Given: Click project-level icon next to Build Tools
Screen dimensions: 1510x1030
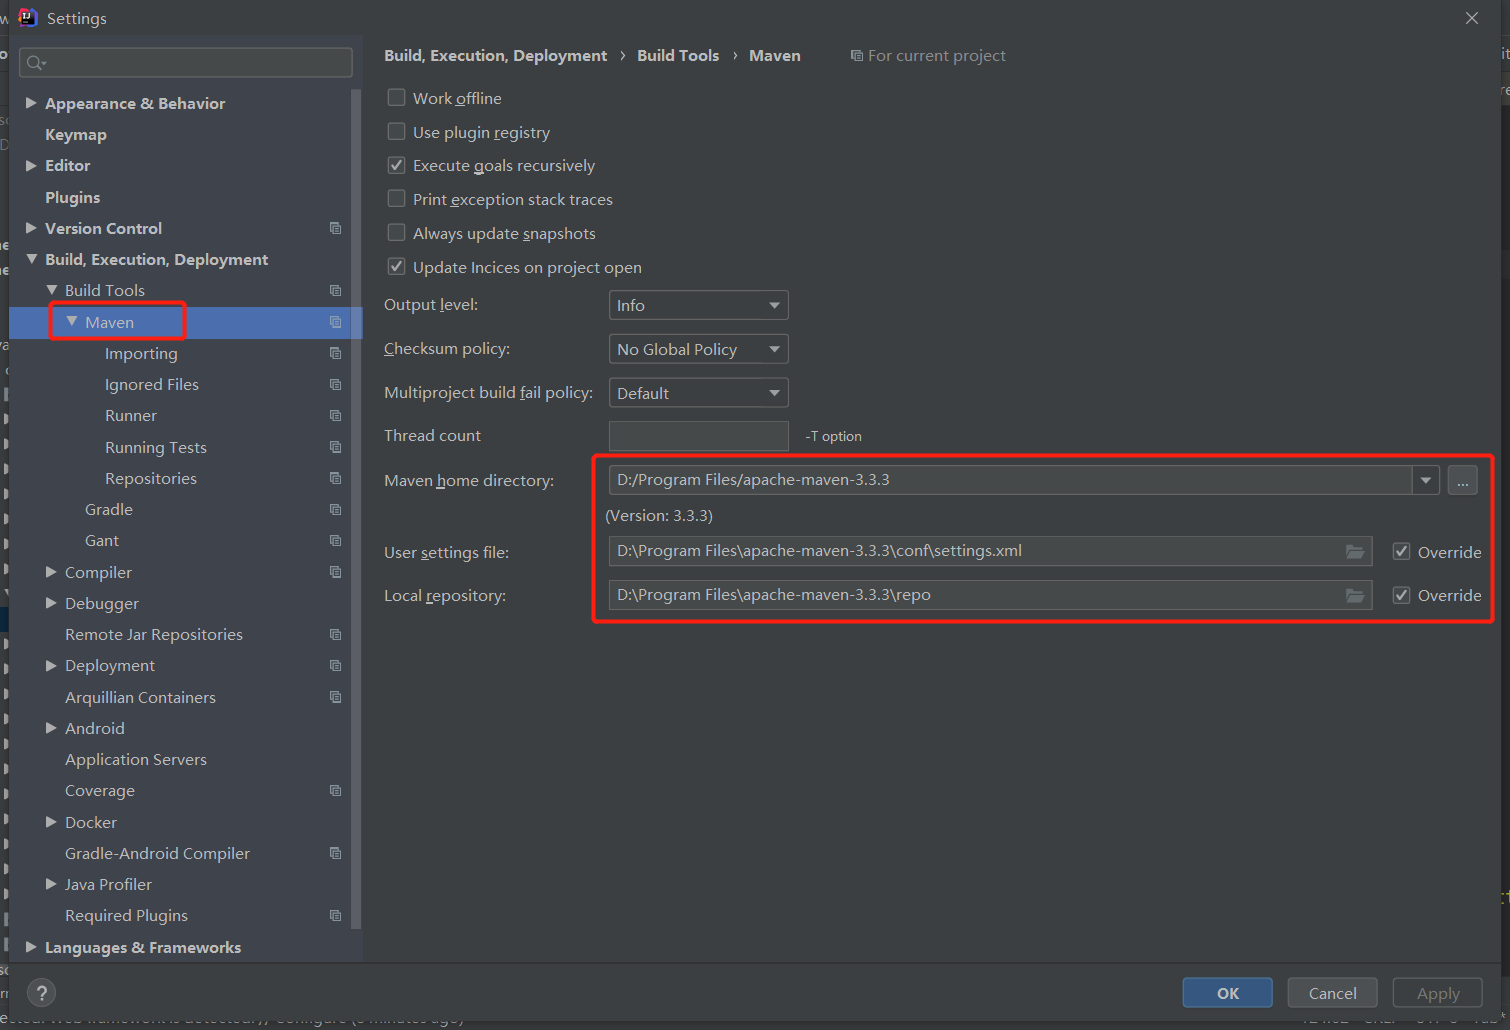Looking at the screenshot, I should pyautogui.click(x=336, y=290).
